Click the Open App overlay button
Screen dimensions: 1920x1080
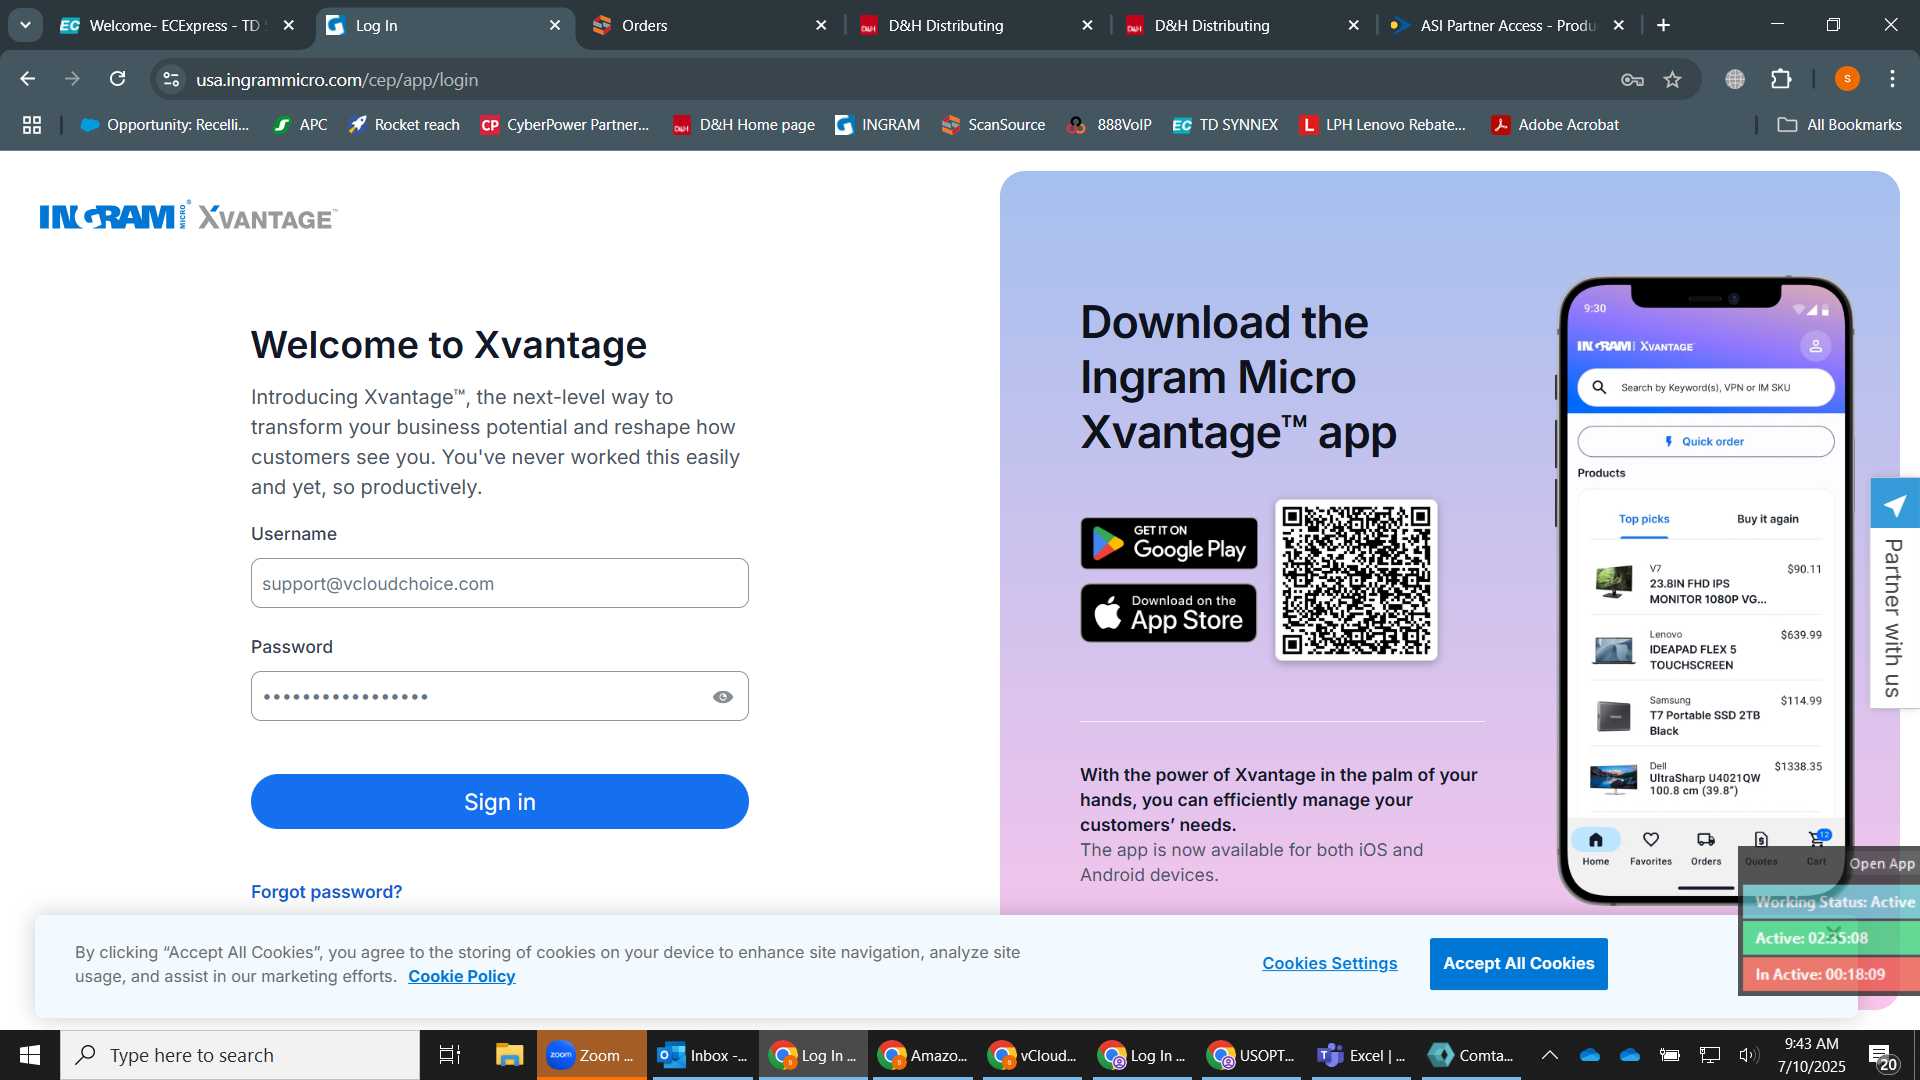click(x=1882, y=864)
